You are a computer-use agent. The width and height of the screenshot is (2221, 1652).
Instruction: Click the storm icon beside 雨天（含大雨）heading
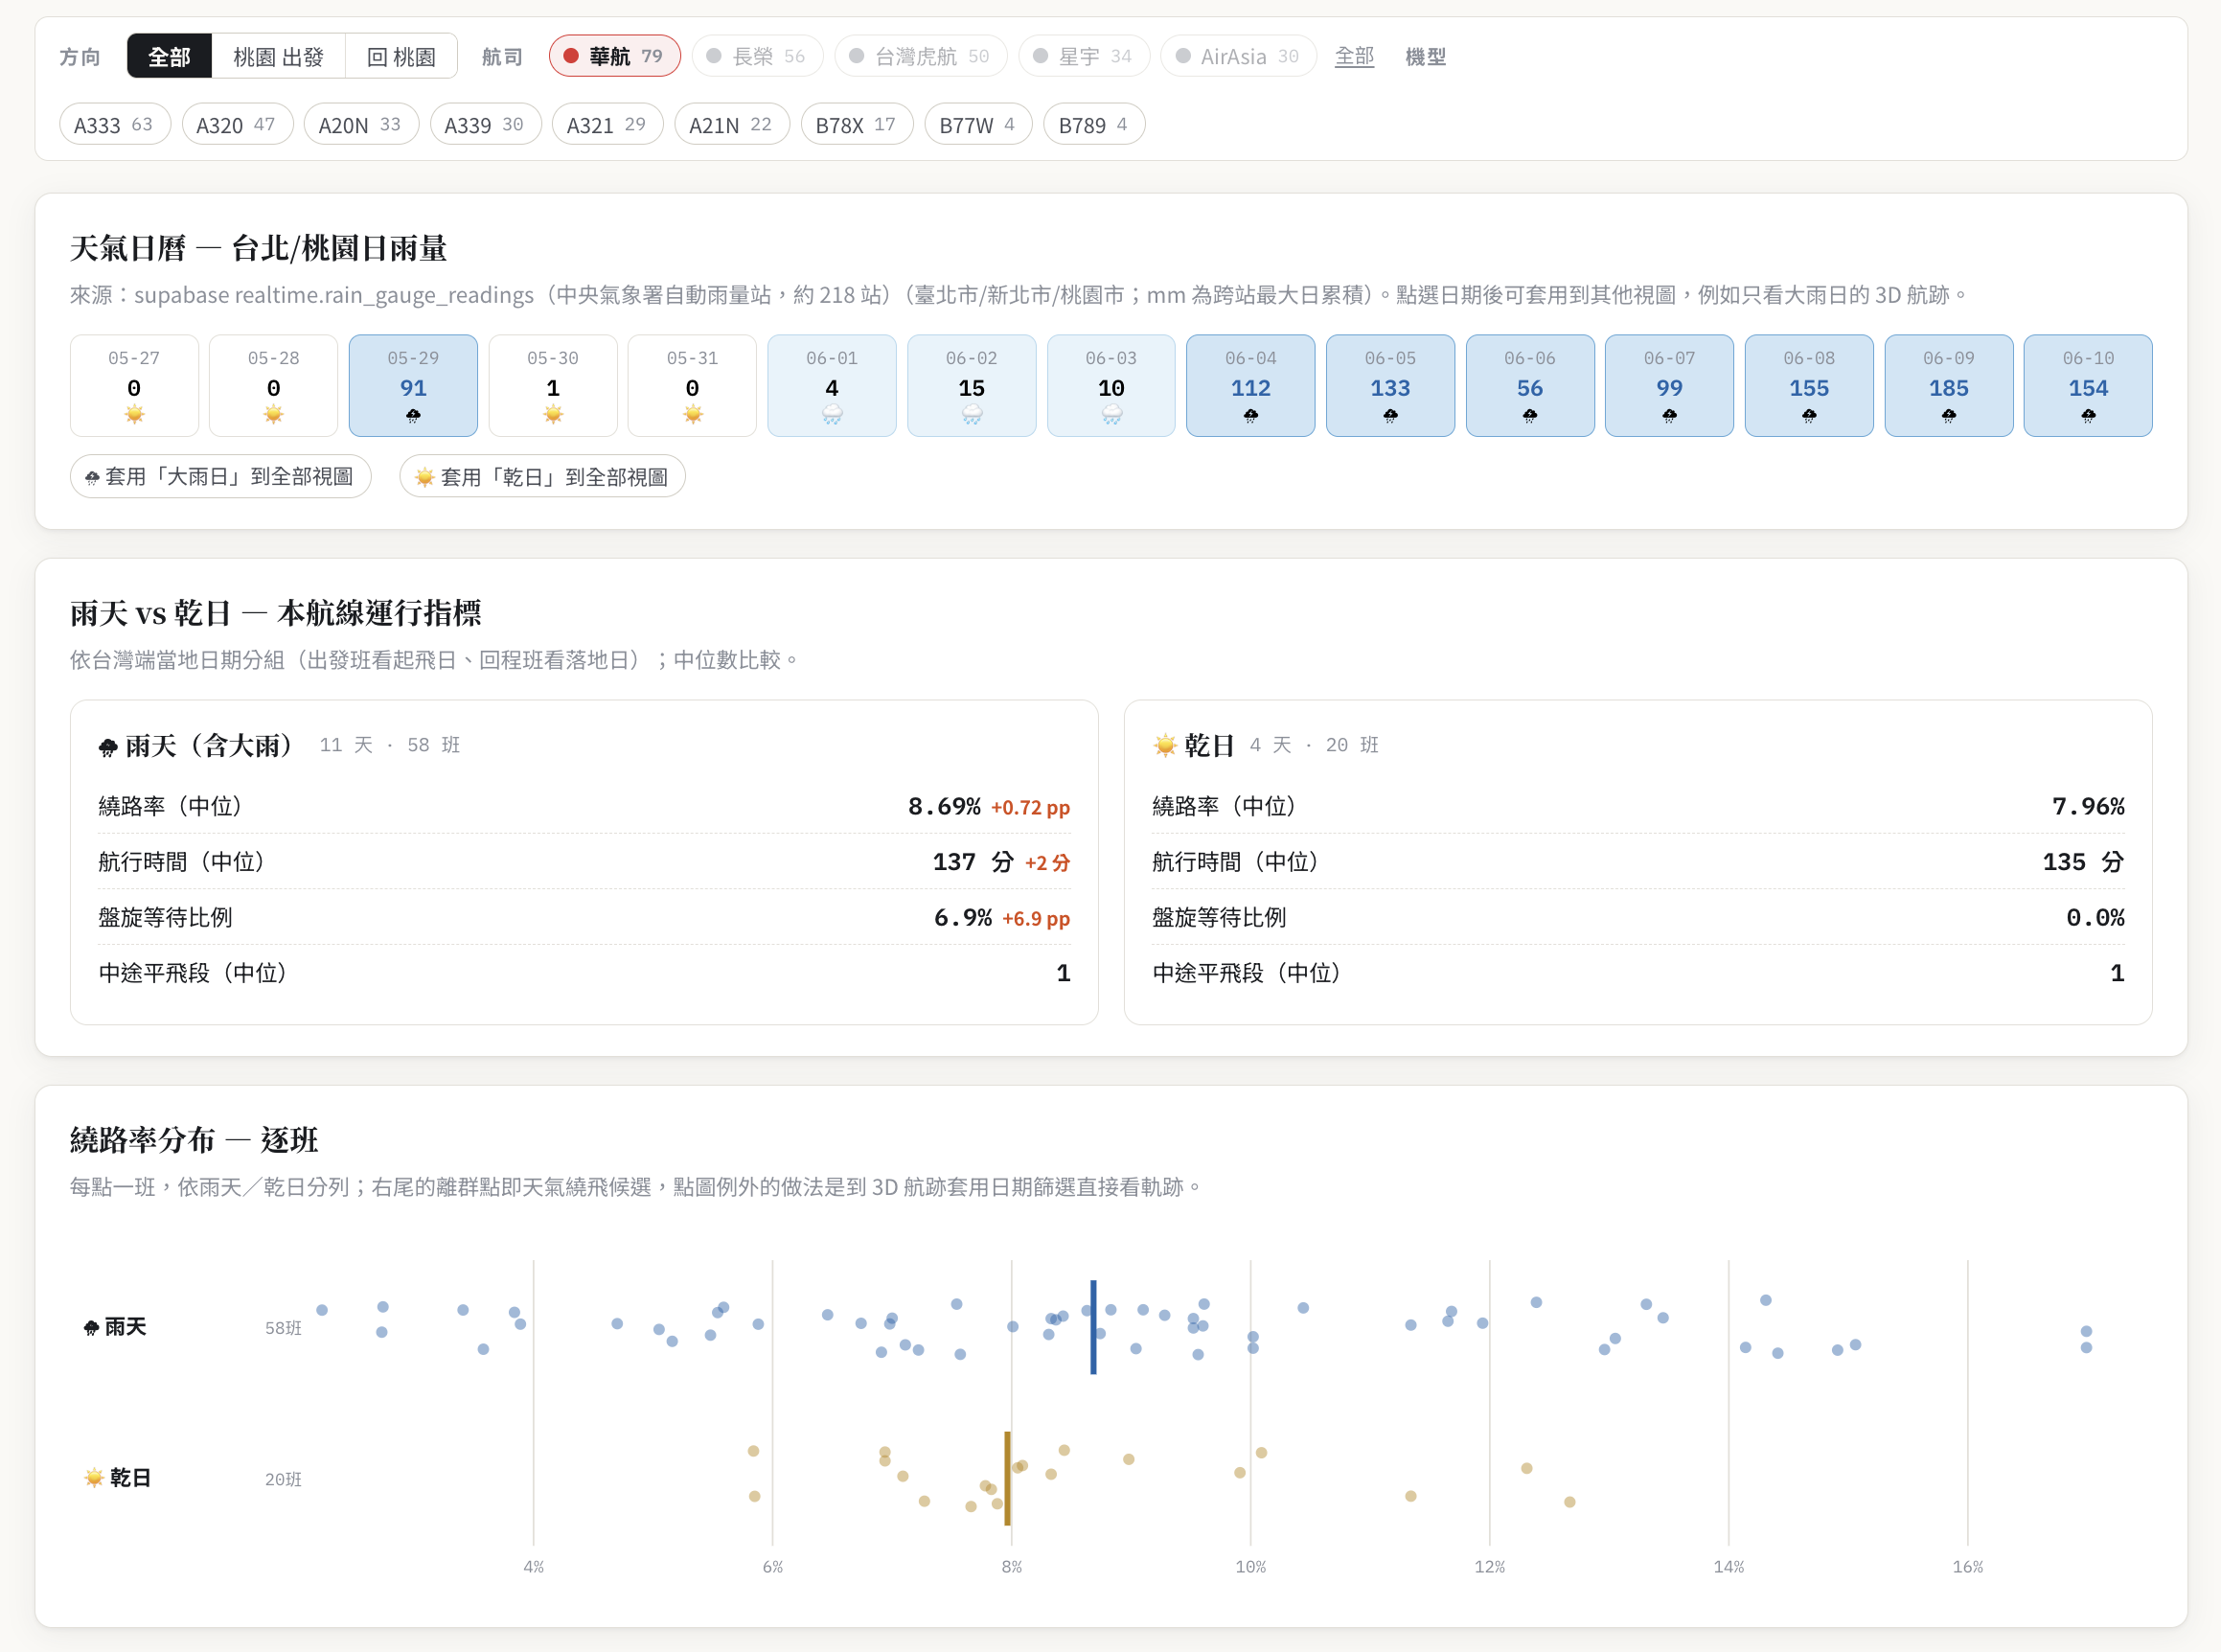tap(108, 747)
